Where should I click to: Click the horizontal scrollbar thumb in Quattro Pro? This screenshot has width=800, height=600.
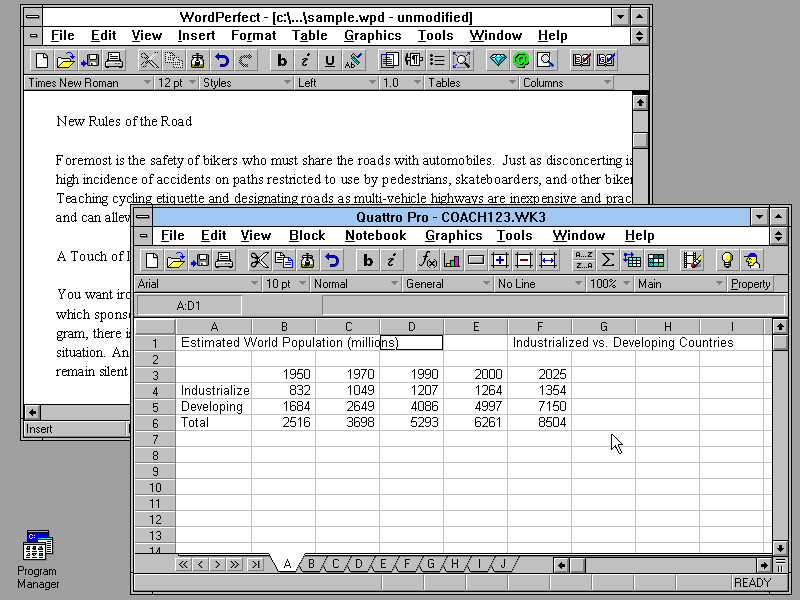(x=577, y=565)
